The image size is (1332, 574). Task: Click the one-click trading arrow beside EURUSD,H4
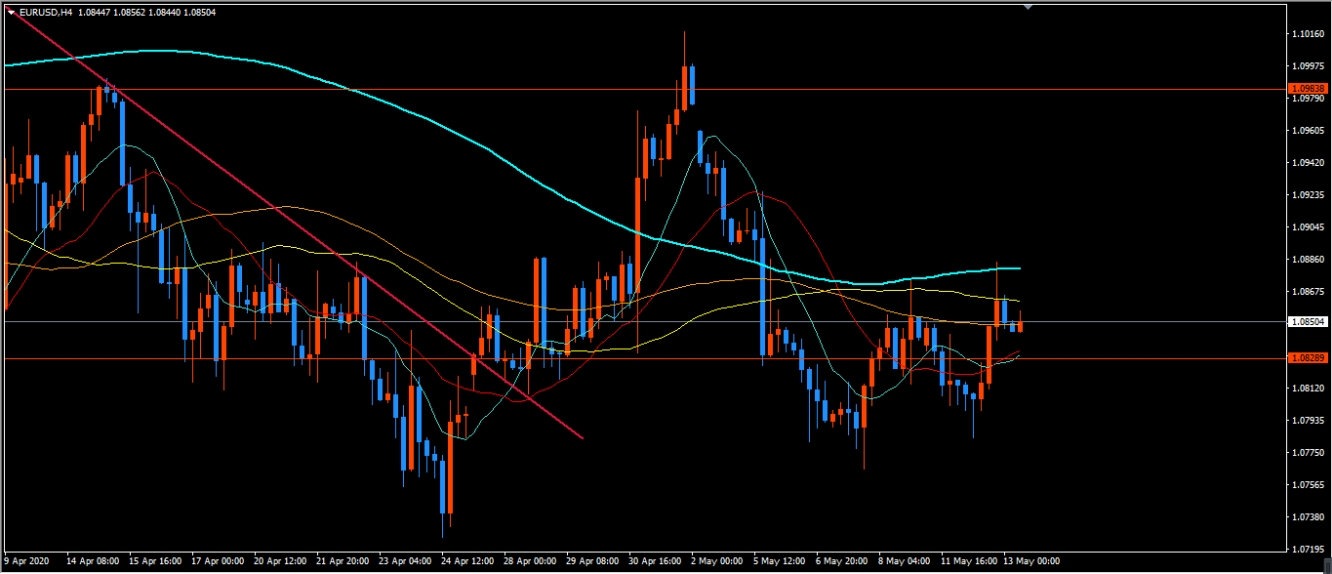pyautogui.click(x=10, y=12)
